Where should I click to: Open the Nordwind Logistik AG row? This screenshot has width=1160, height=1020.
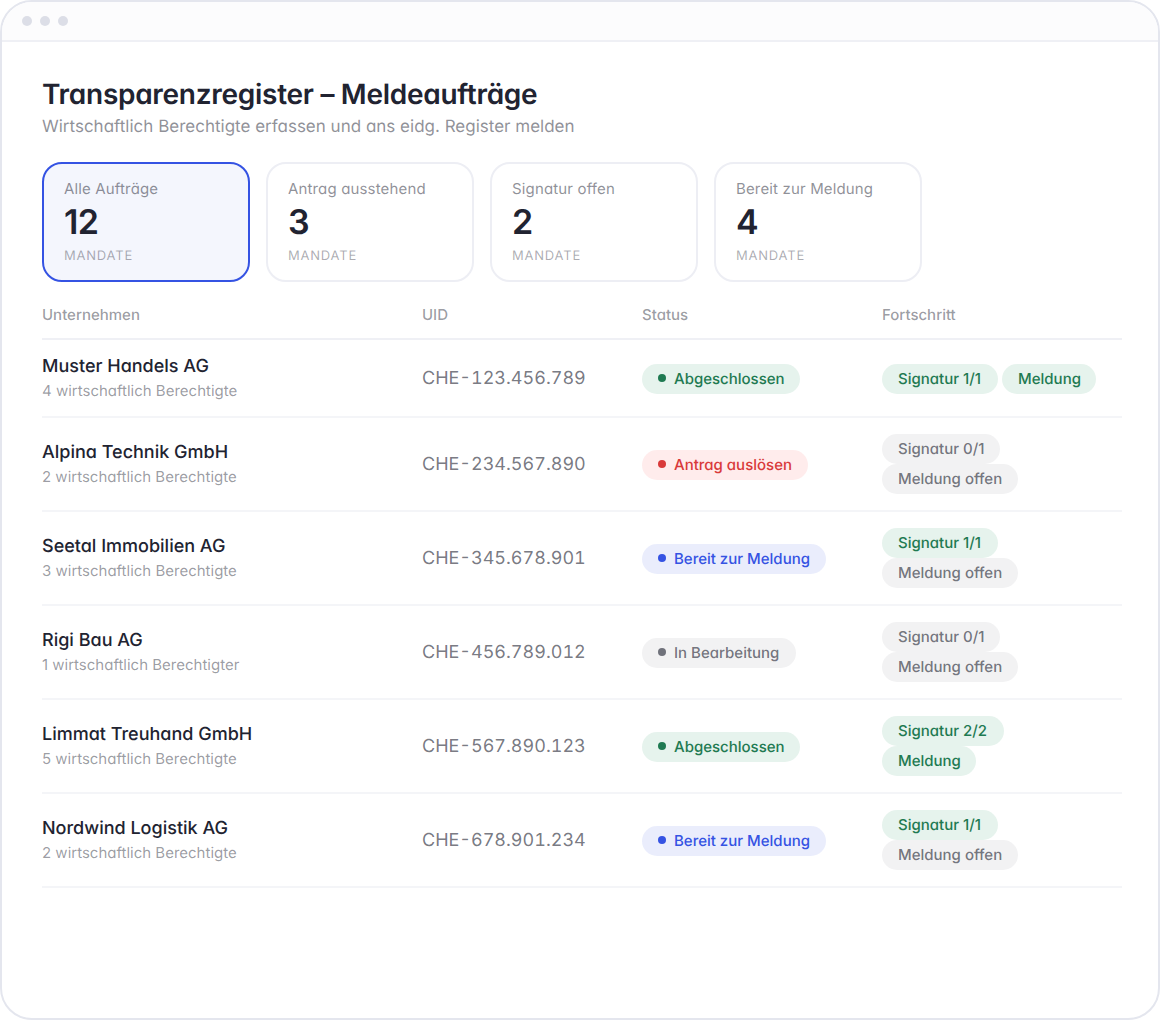click(581, 840)
